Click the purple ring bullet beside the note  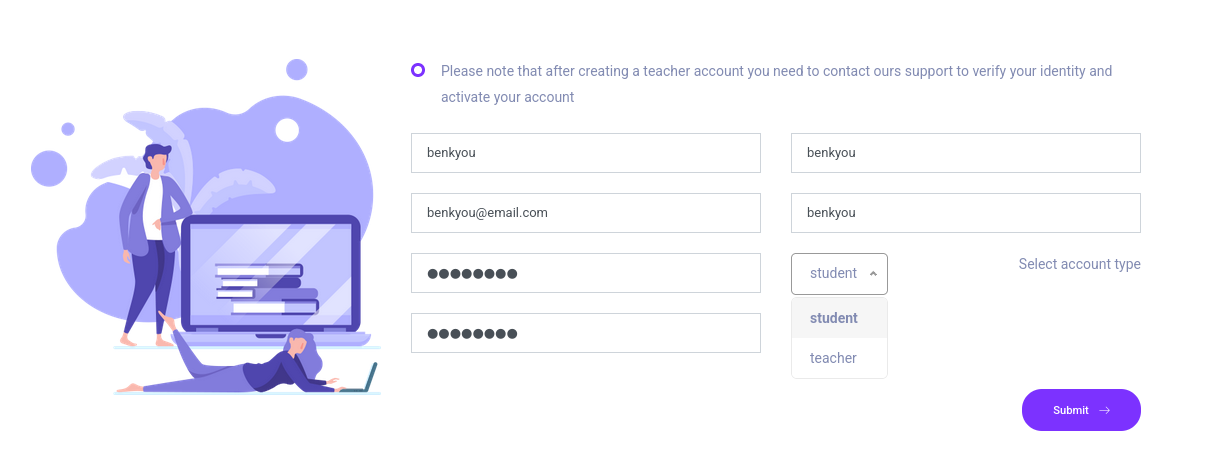click(418, 70)
